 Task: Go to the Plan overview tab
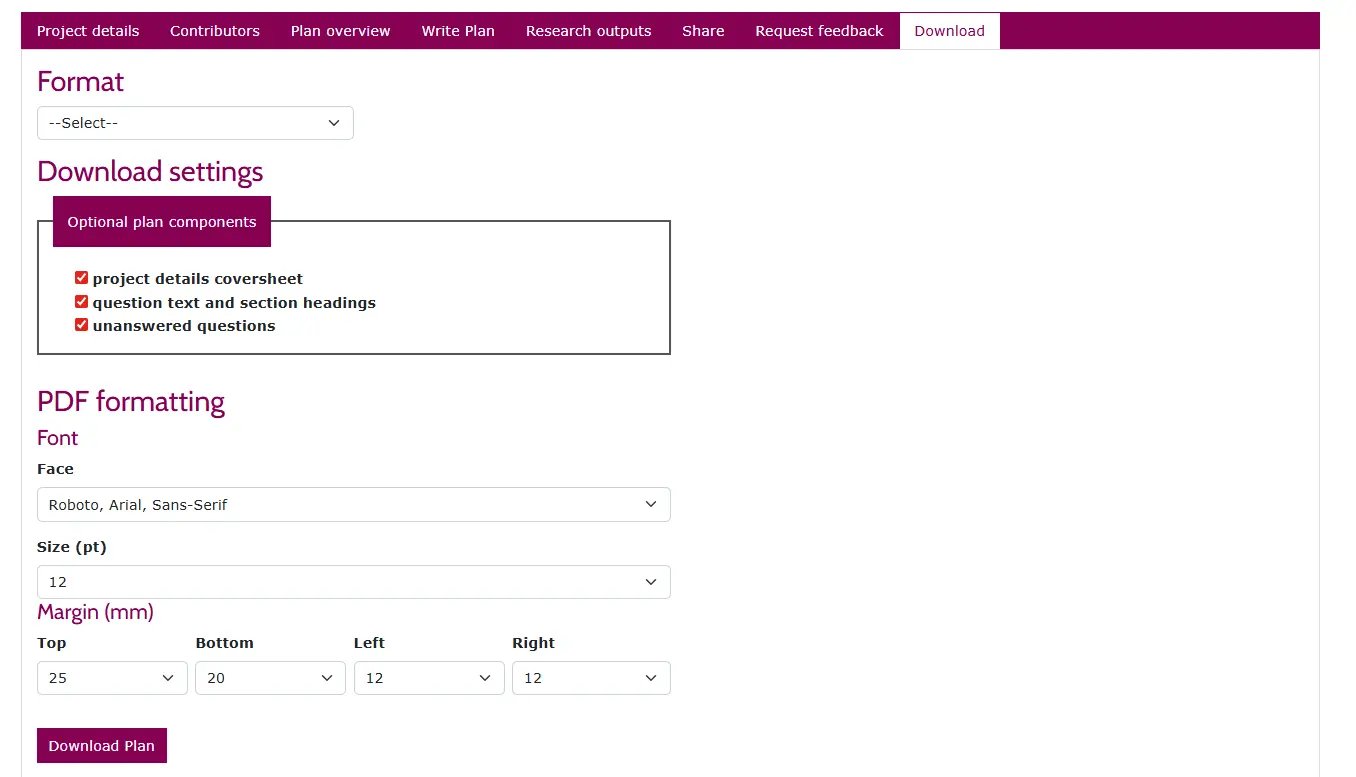(340, 31)
